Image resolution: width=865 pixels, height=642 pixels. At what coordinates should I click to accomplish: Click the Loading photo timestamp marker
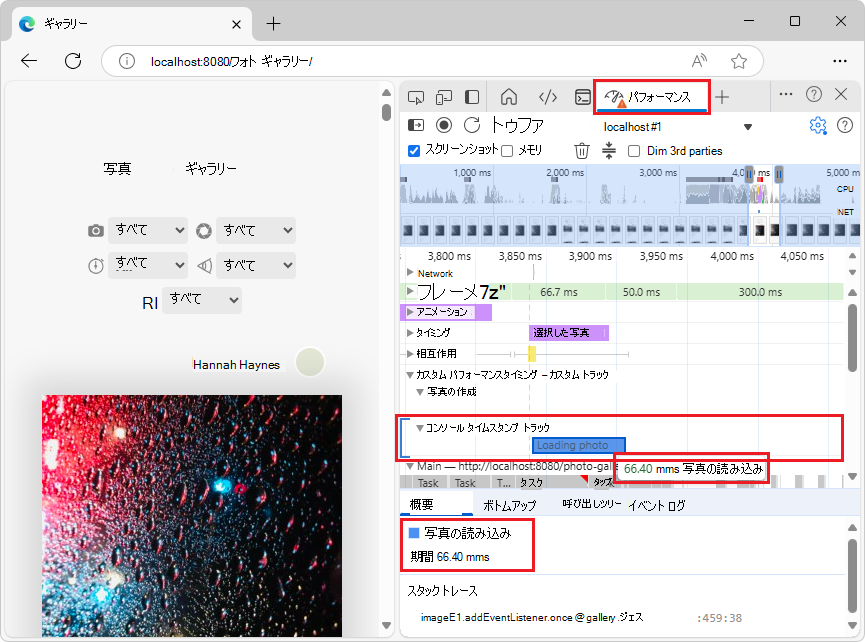pos(578,444)
